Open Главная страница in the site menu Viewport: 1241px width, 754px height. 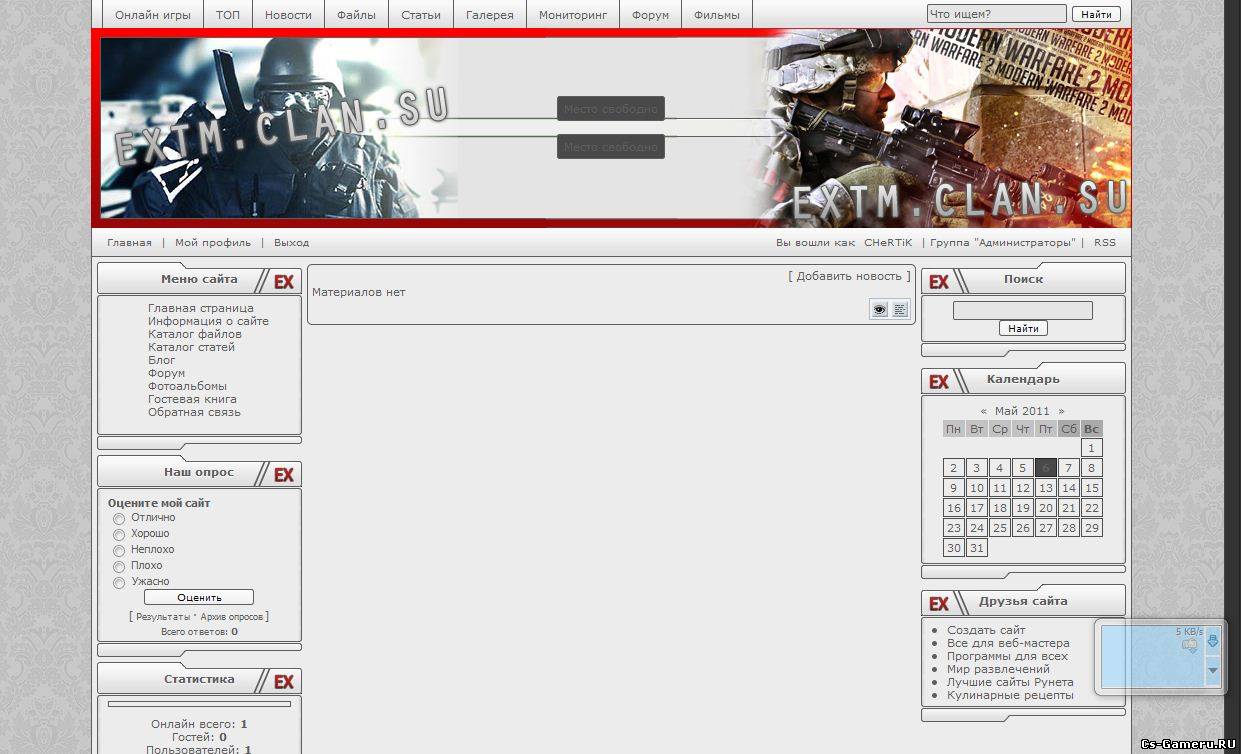[201, 308]
